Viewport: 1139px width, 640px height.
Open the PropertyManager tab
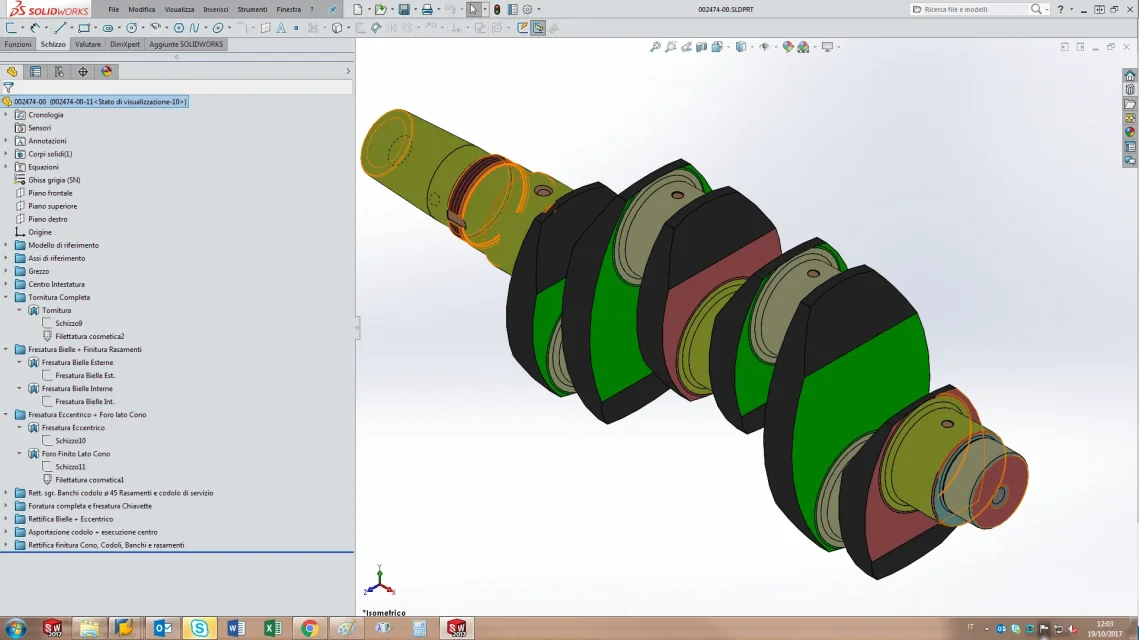[35, 71]
